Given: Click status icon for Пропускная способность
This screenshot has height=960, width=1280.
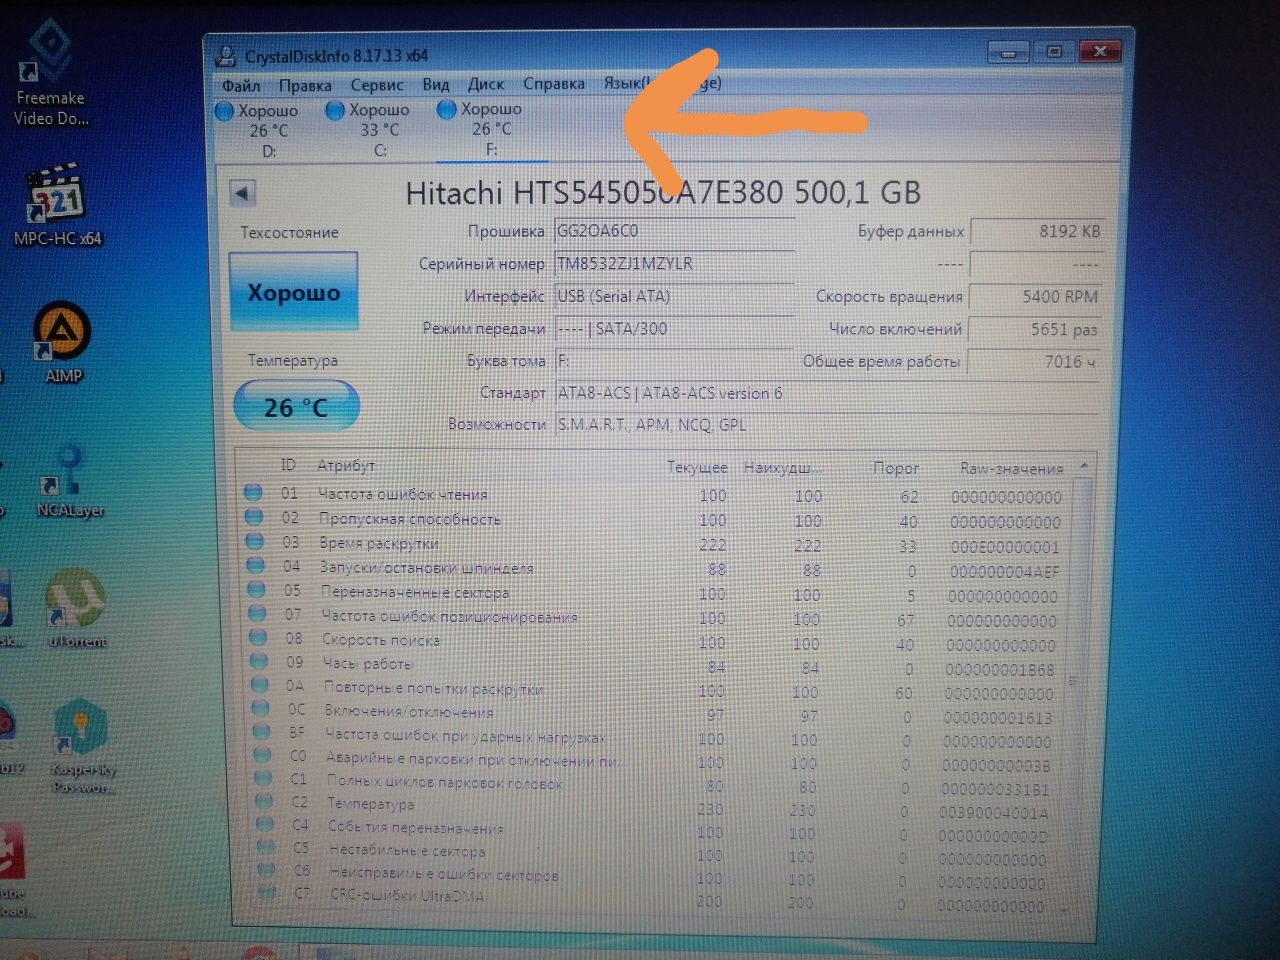Looking at the screenshot, I should pos(254,517).
